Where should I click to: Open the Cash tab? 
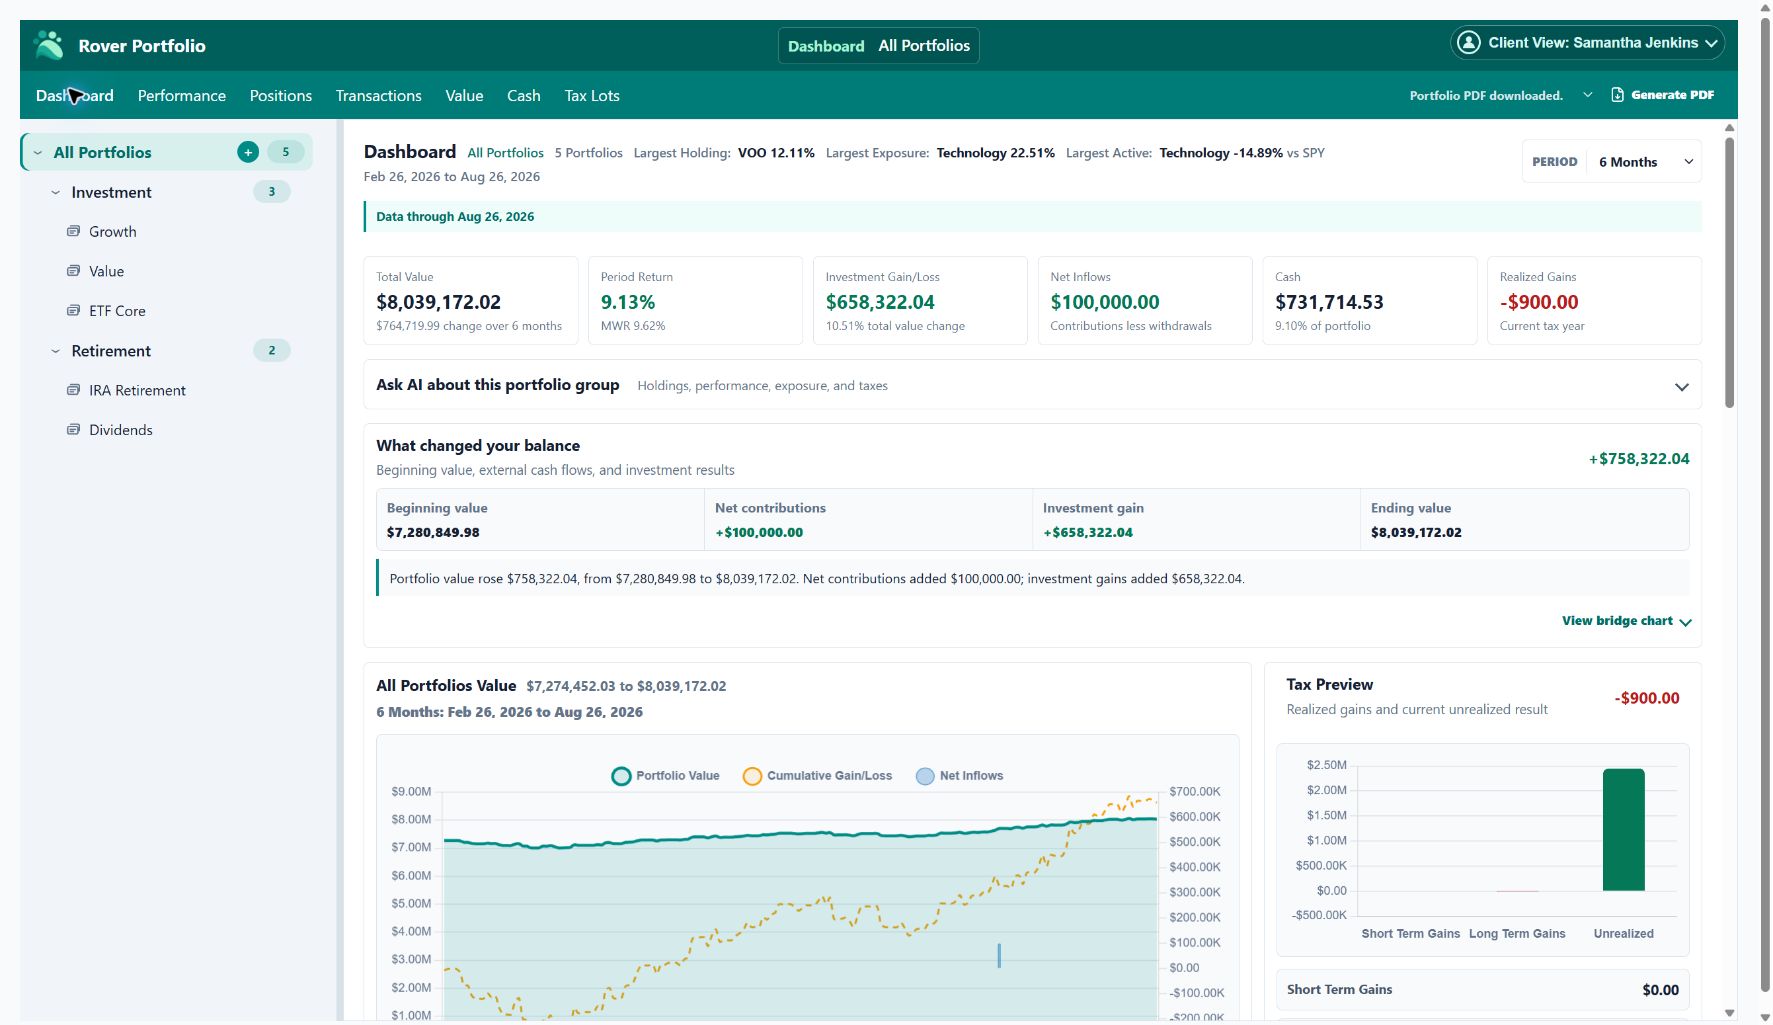(x=524, y=96)
